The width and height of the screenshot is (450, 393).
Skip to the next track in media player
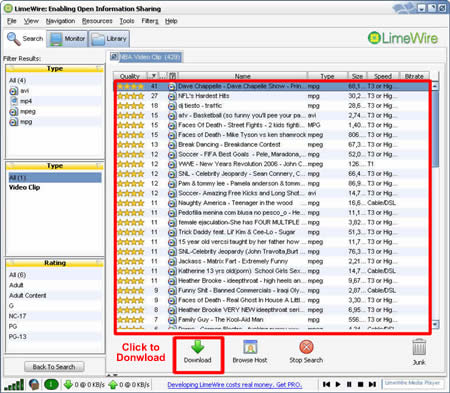[372, 384]
